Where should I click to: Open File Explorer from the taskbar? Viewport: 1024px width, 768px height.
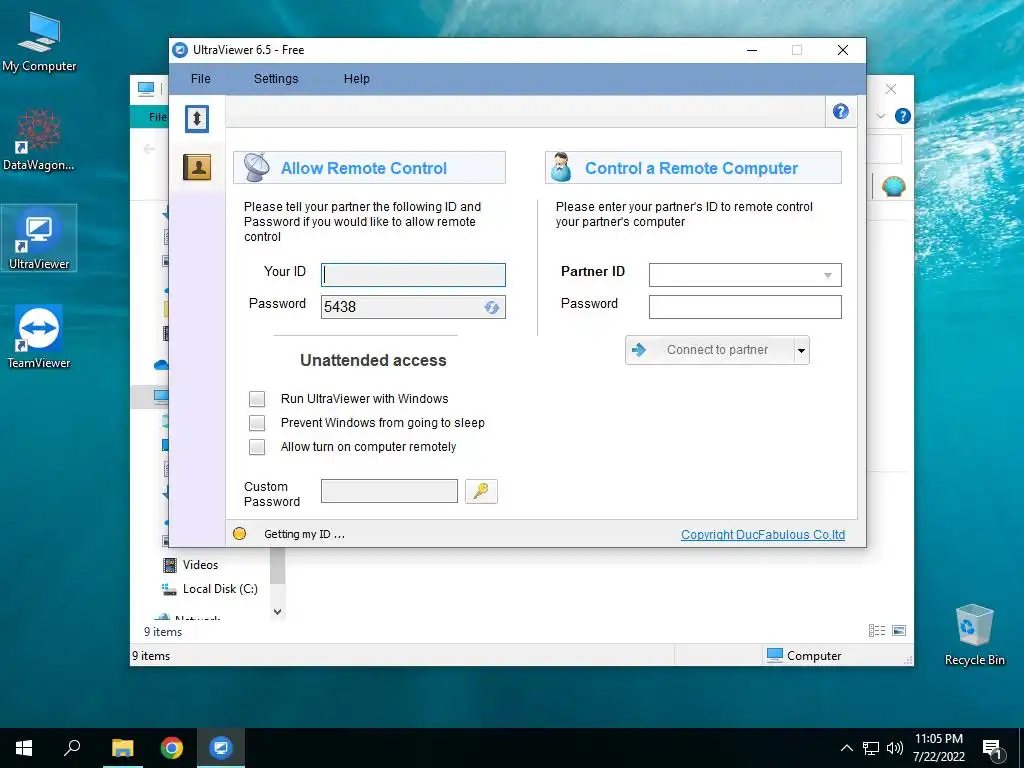point(122,748)
